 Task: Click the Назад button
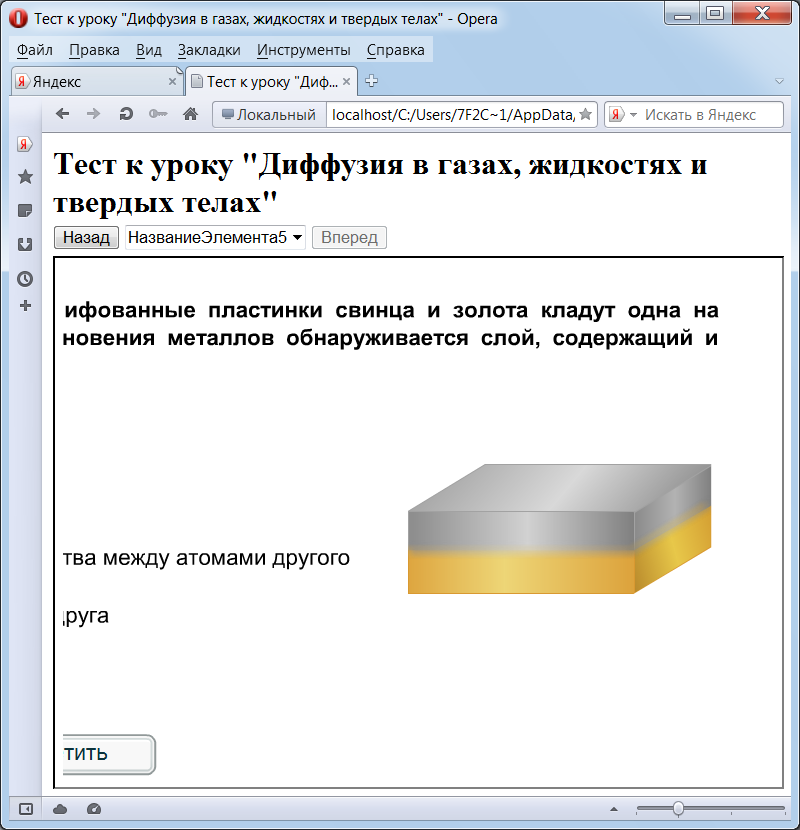86,237
